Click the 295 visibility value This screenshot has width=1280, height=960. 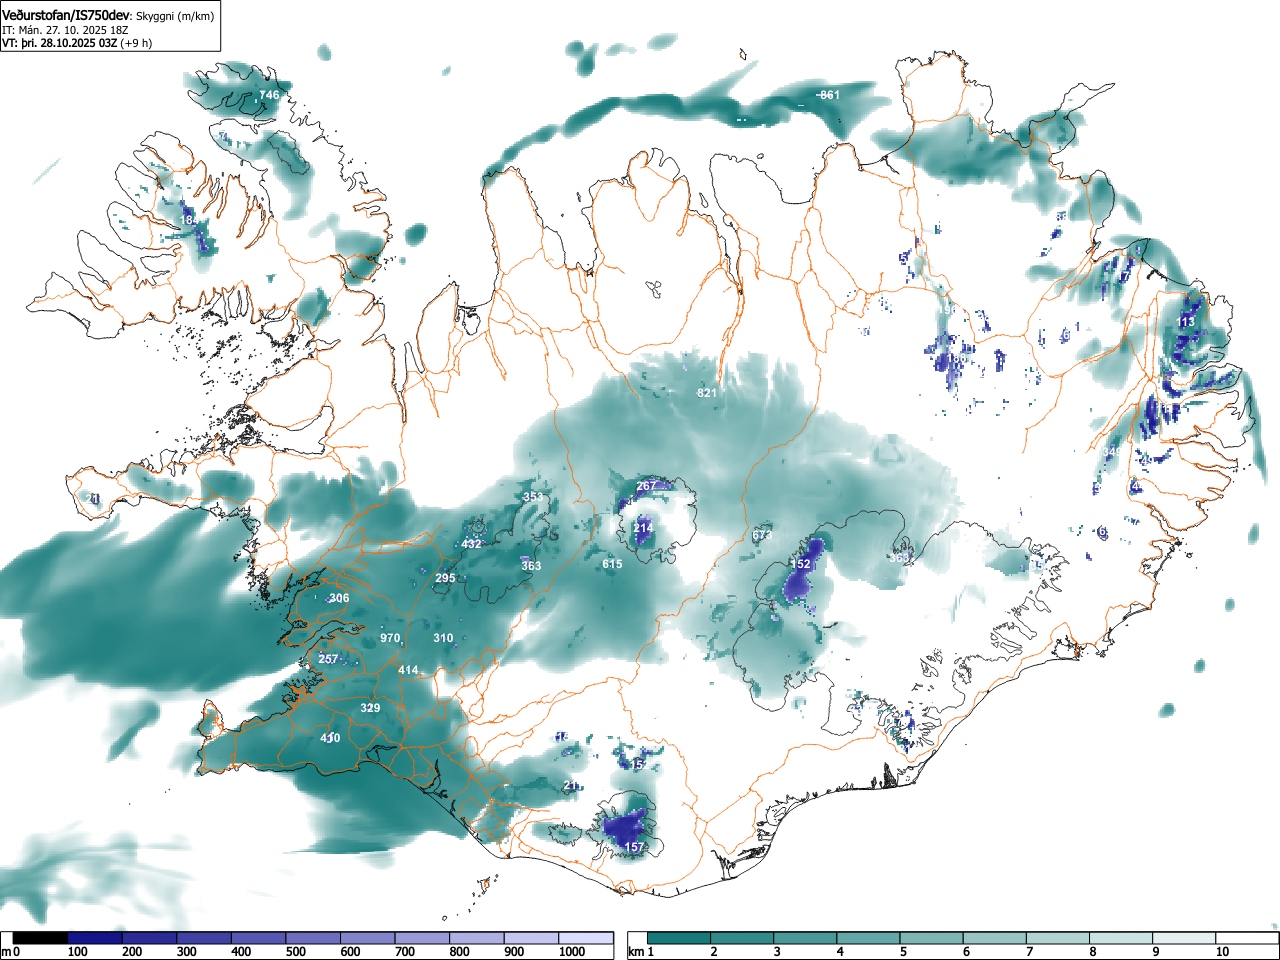(x=445, y=578)
